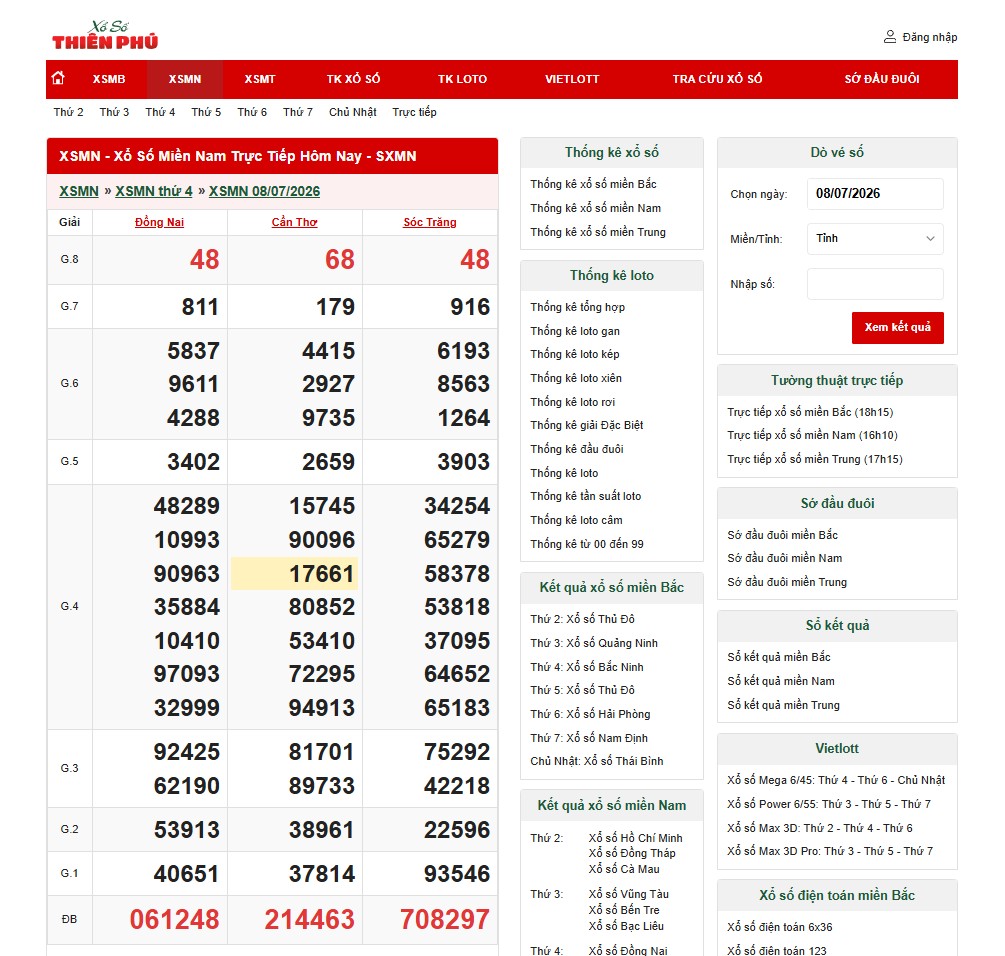Click the Đăng nhập login link
Viewport: 1005px width, 956px height.
click(929, 37)
